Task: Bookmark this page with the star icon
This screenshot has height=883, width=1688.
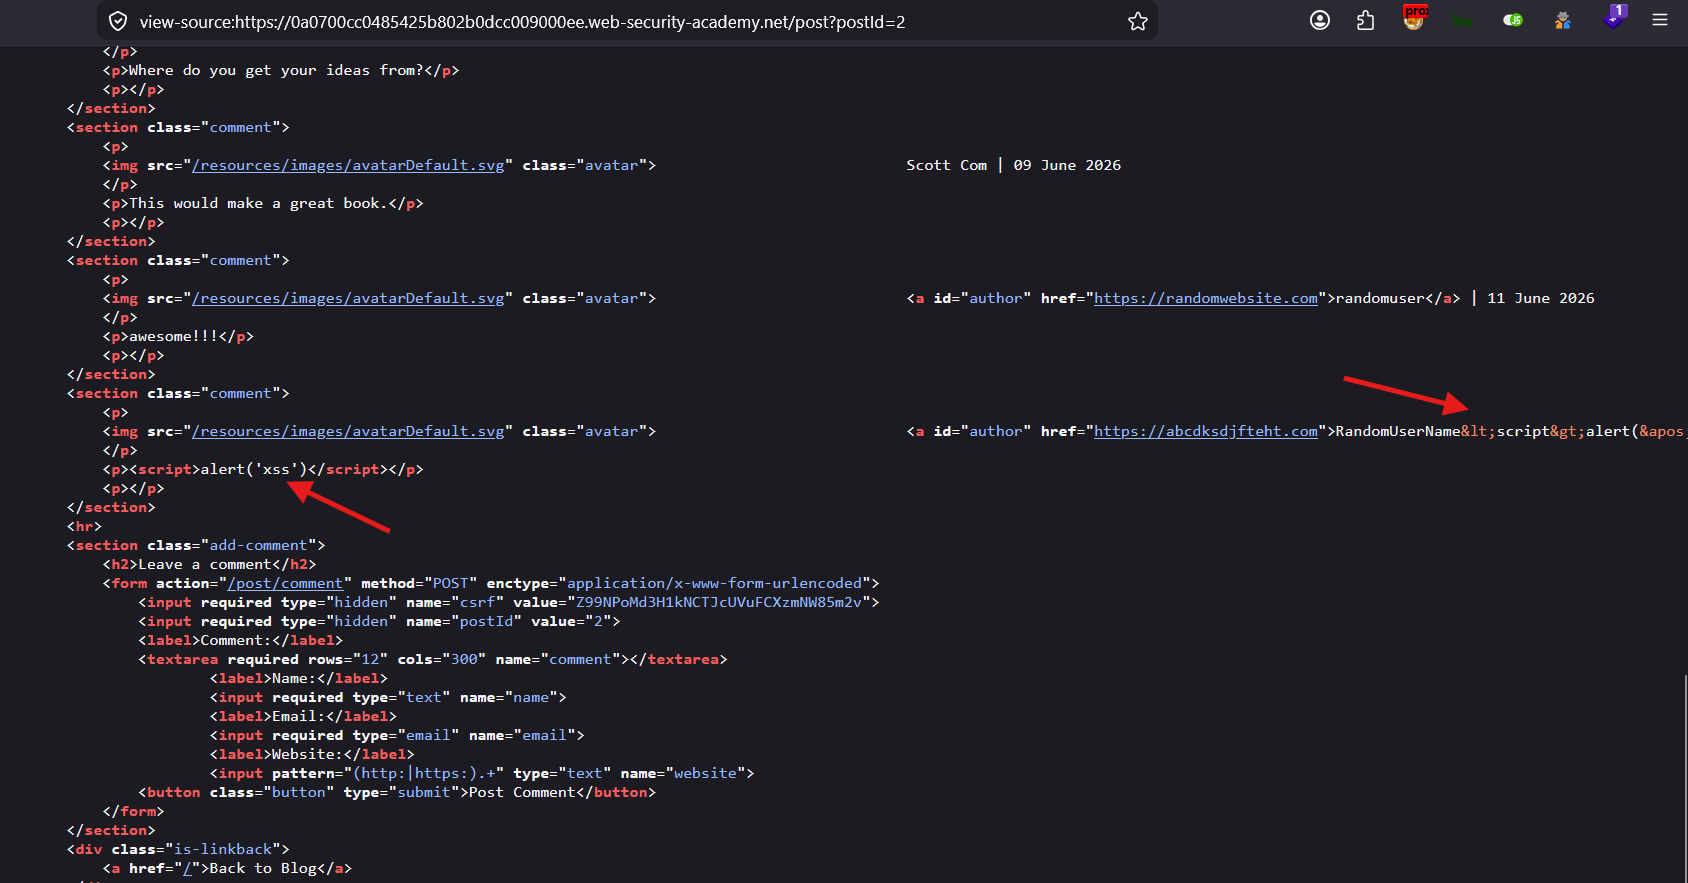Action: [x=1138, y=21]
